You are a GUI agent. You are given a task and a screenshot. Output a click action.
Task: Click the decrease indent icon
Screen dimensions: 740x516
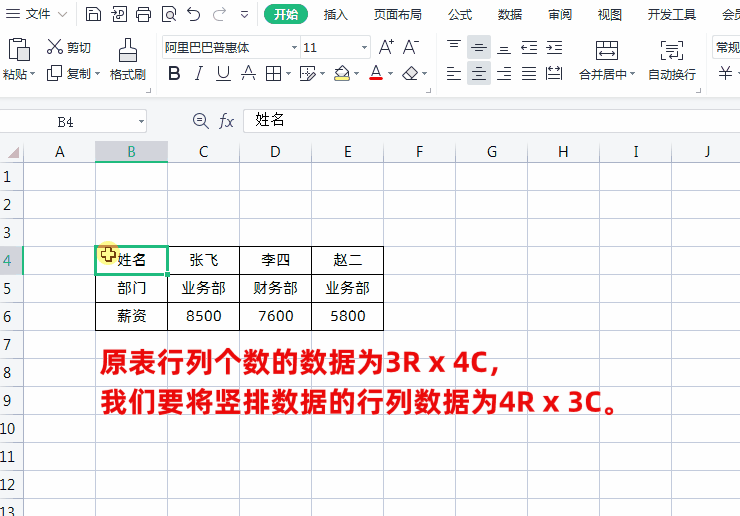(x=529, y=47)
